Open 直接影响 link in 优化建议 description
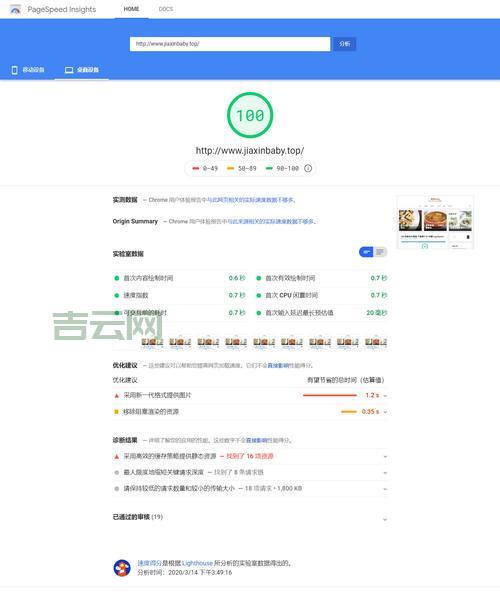 278,365
